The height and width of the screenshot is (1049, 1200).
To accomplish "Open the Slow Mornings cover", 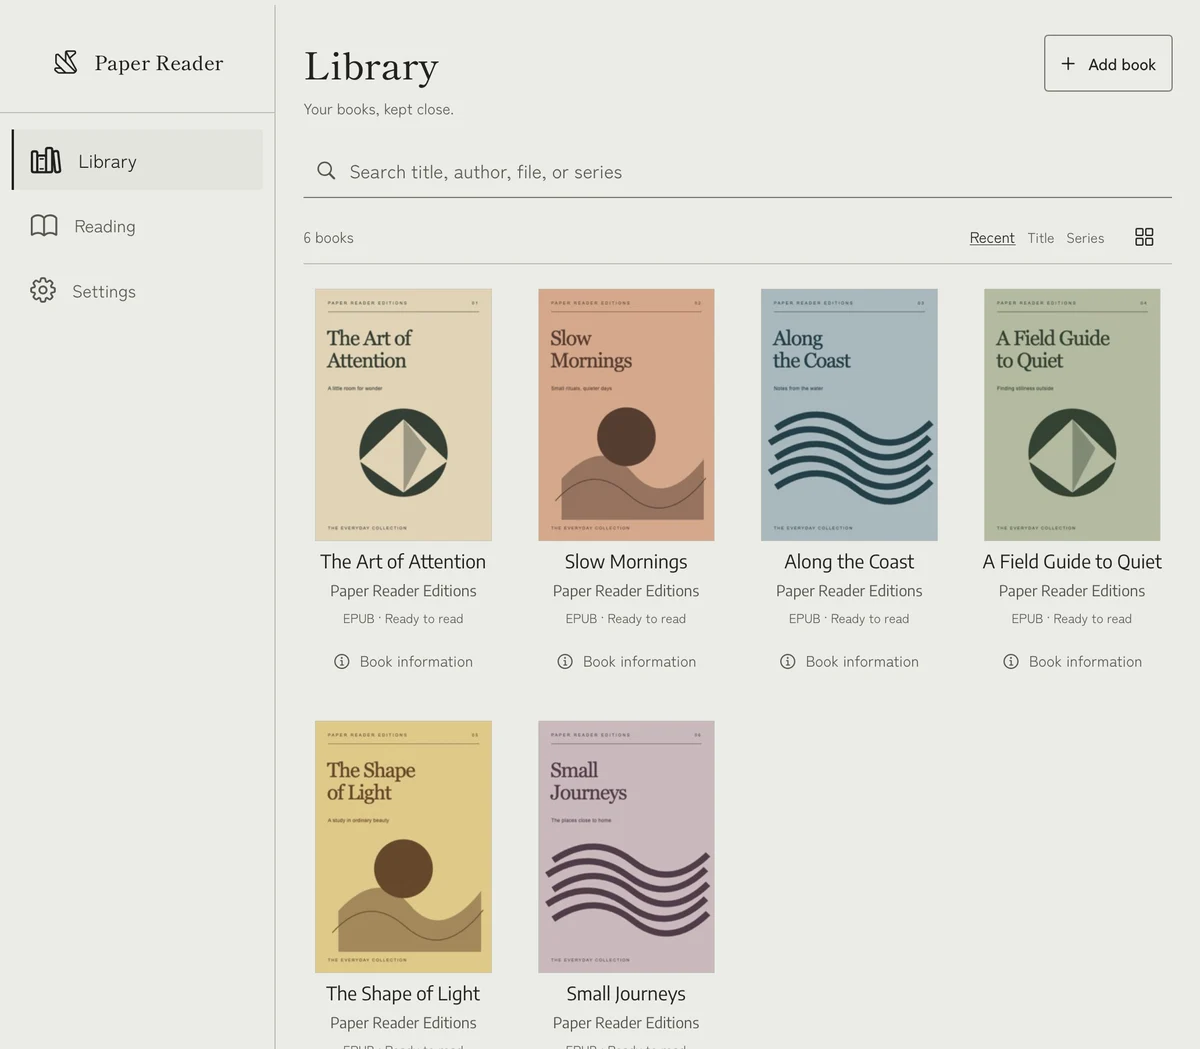I will coord(626,415).
